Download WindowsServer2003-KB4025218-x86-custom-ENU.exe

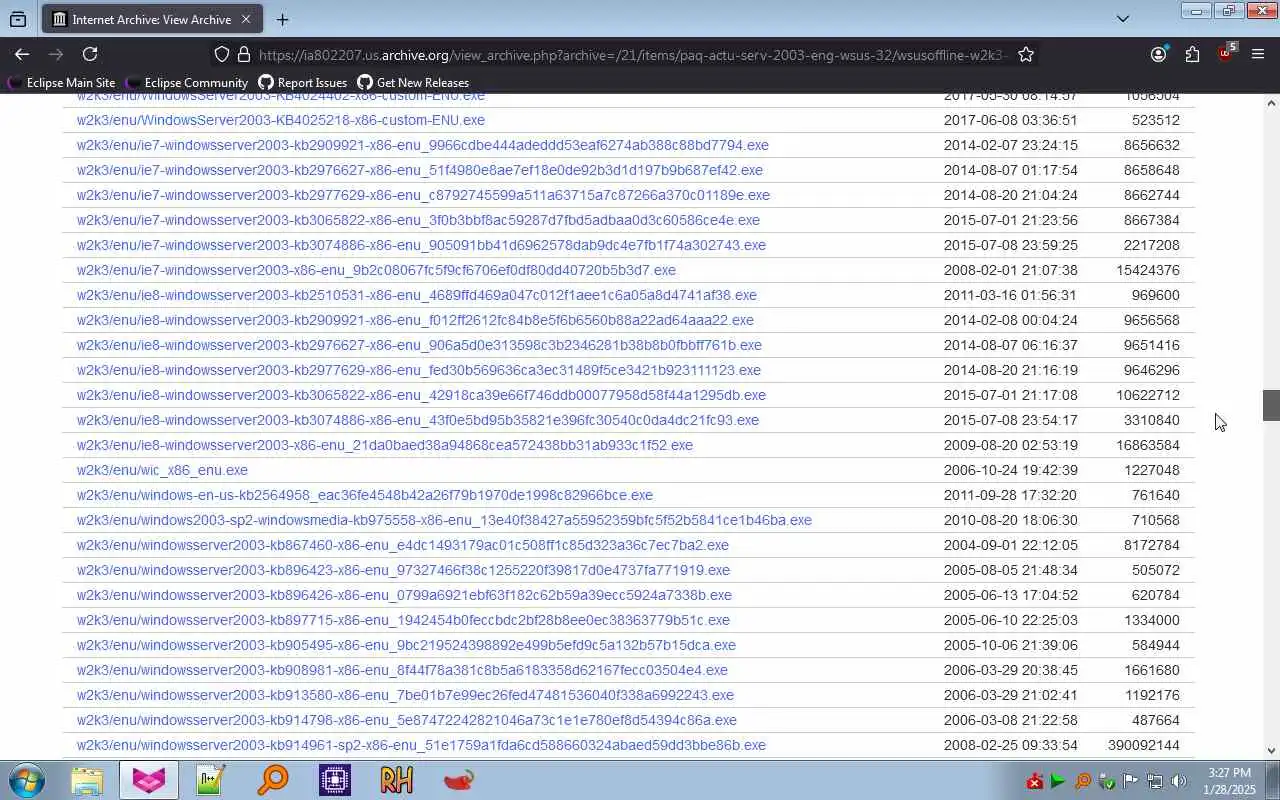(x=280, y=120)
